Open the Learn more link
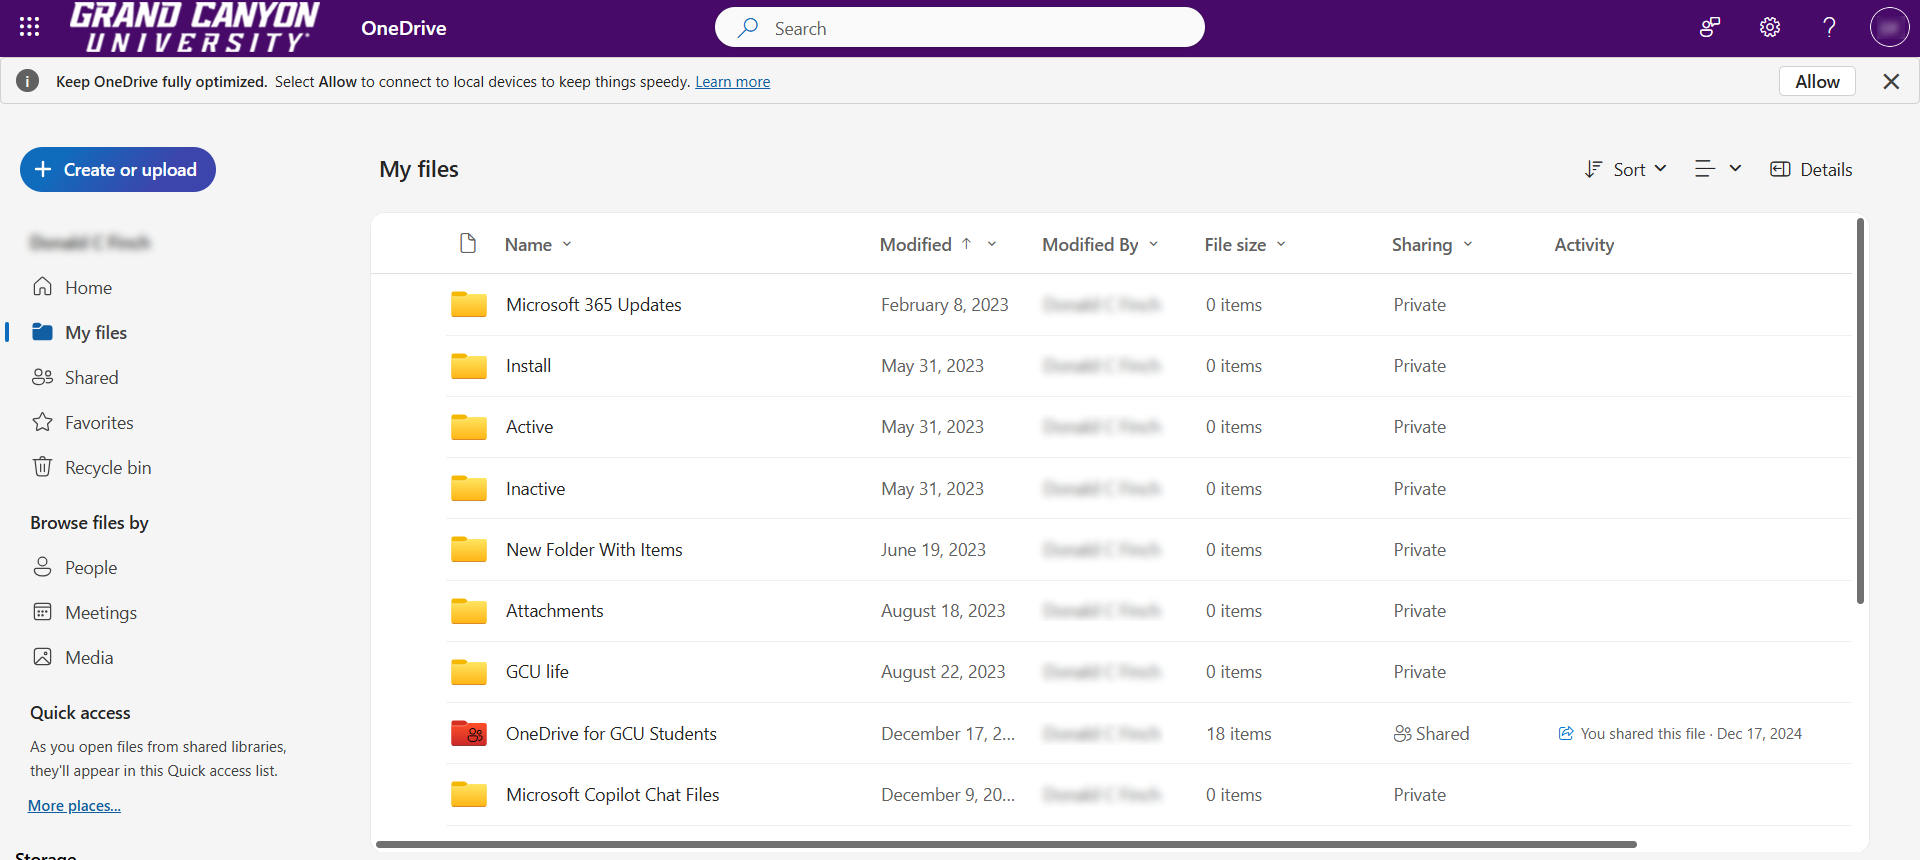 732,82
